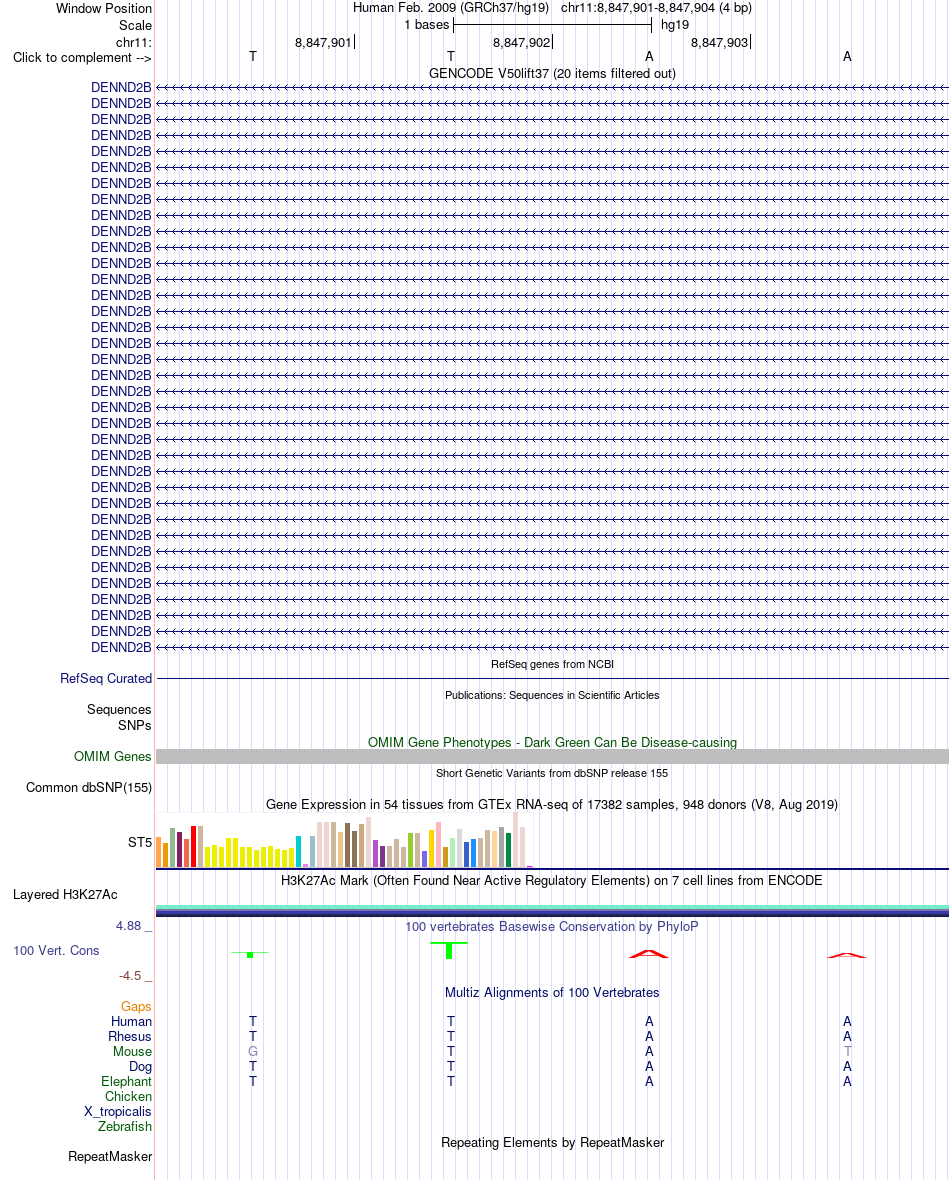The width and height of the screenshot is (950, 1180).
Task: Click the 'Mouse' species label
Action: 132,1051
